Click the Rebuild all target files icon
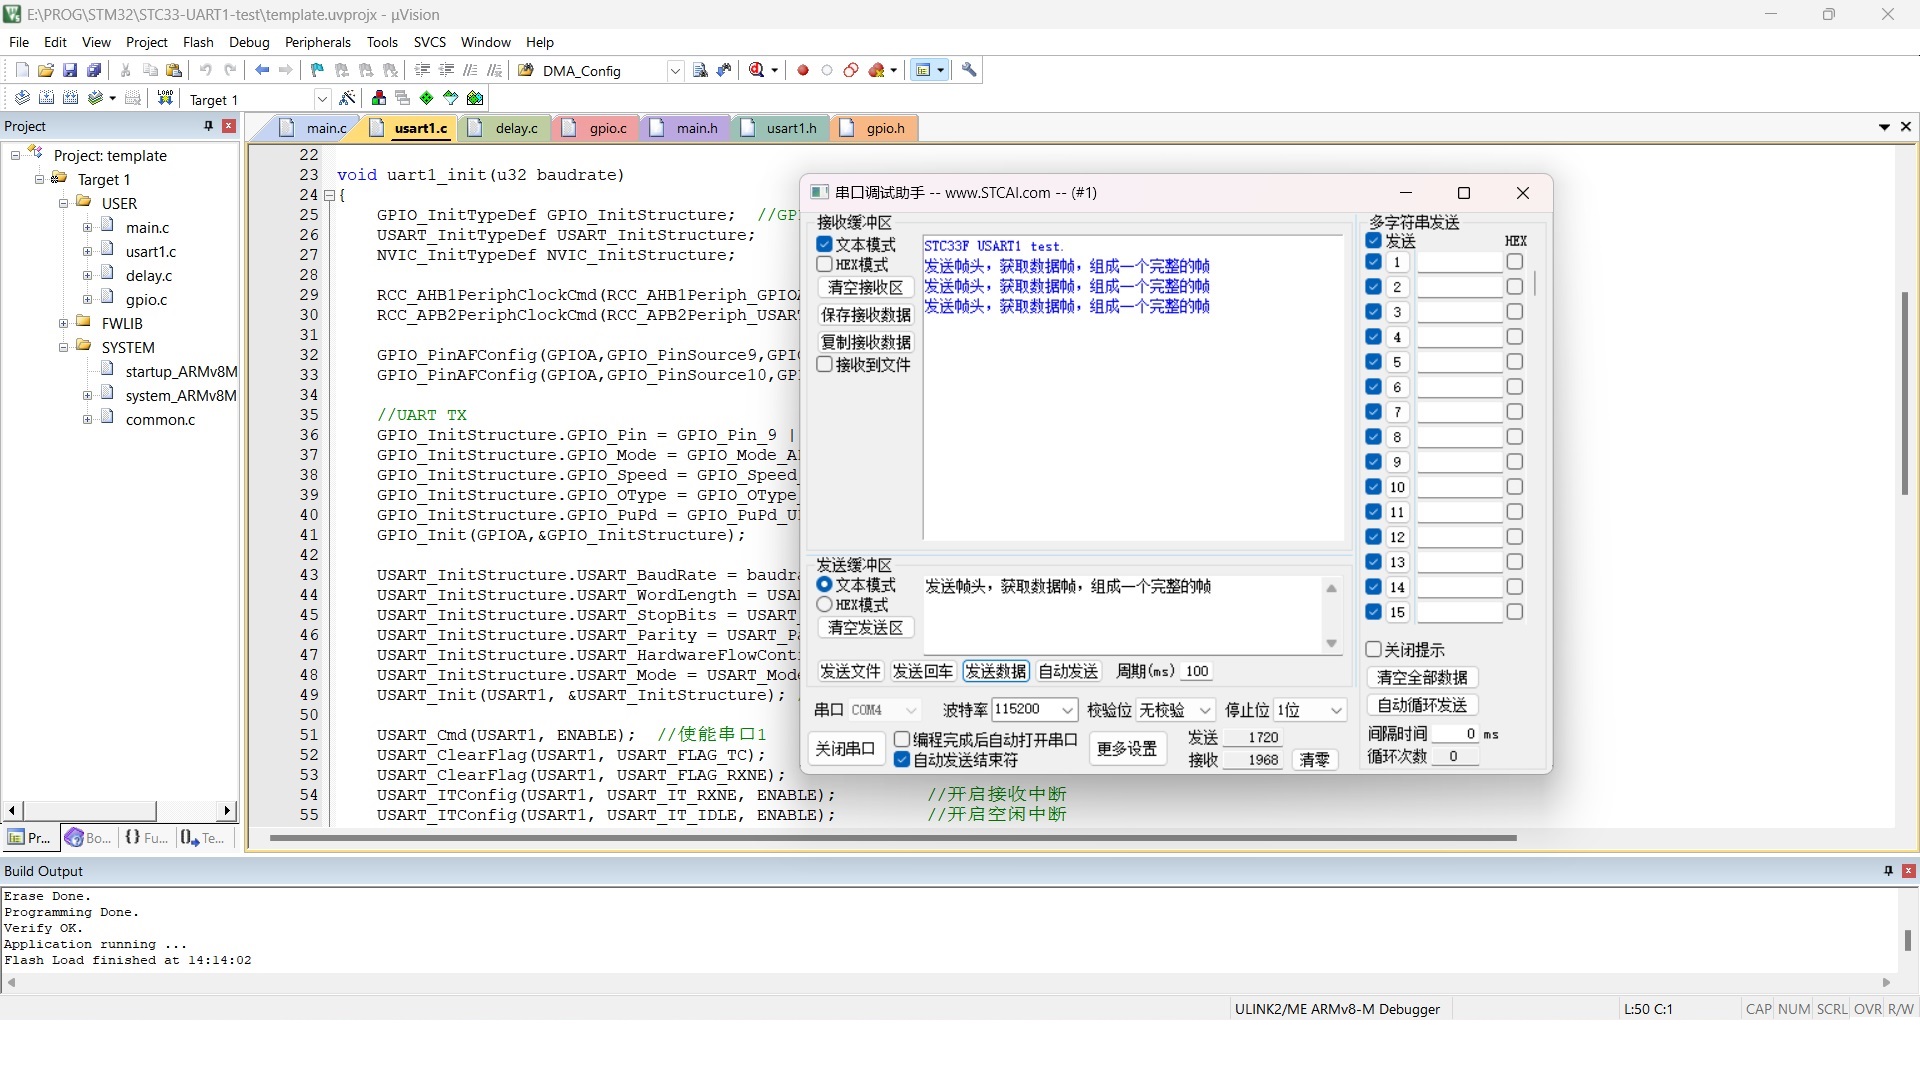The image size is (1920, 1080). click(x=70, y=98)
